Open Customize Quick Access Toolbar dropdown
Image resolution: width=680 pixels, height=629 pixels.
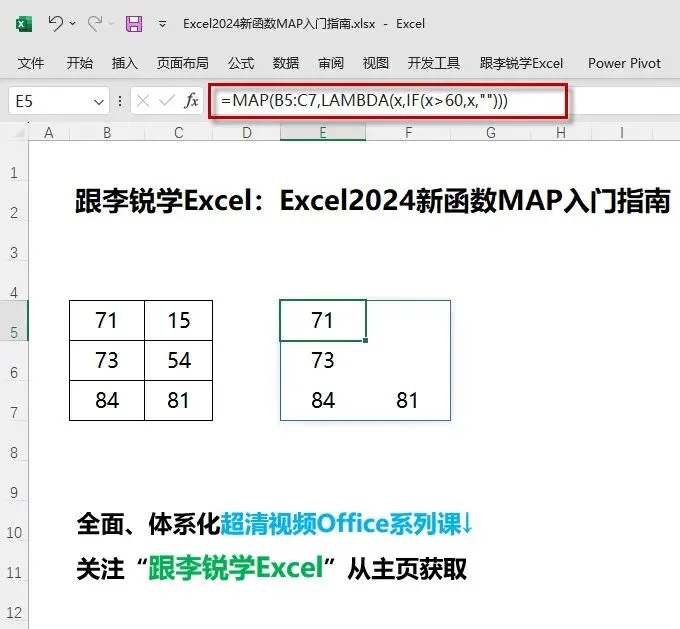click(162, 24)
